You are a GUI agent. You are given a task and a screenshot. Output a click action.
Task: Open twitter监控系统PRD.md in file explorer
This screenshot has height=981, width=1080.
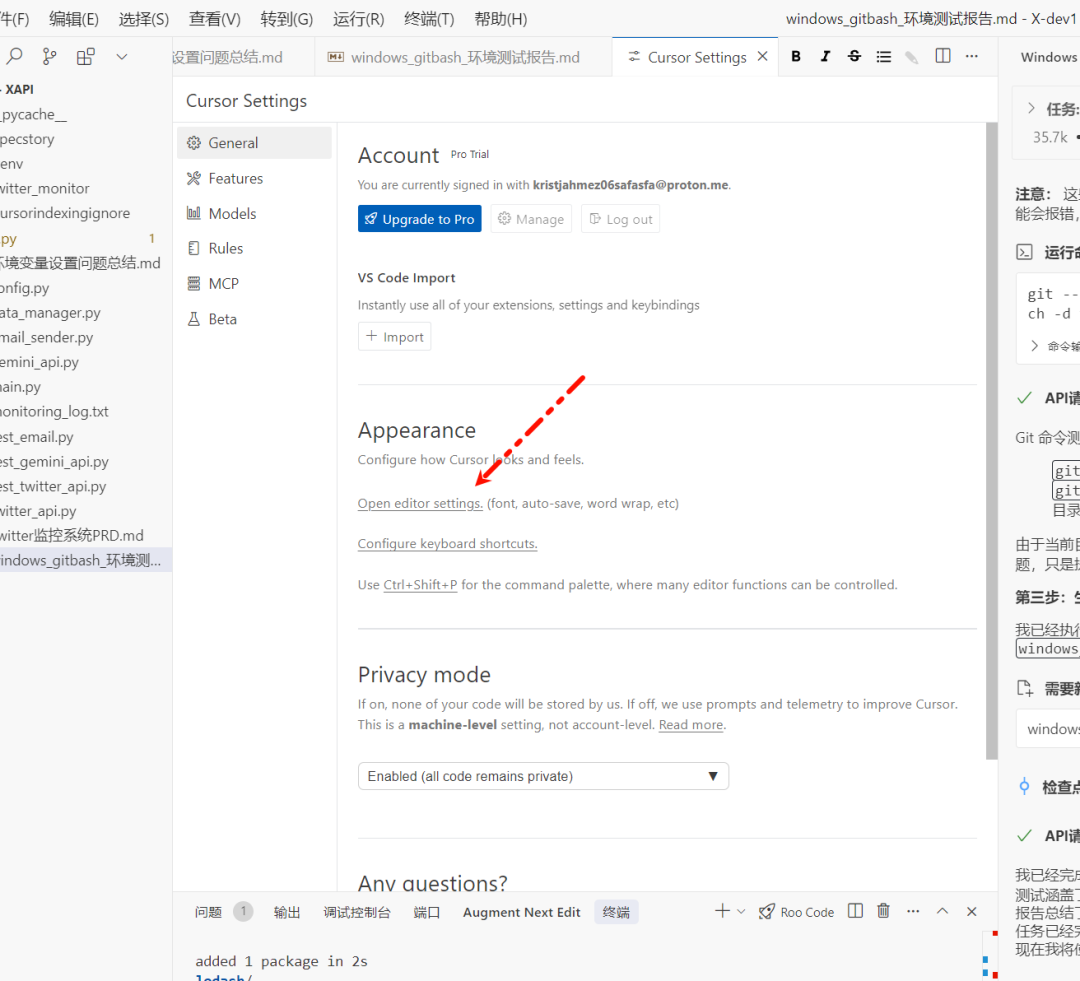(86, 535)
